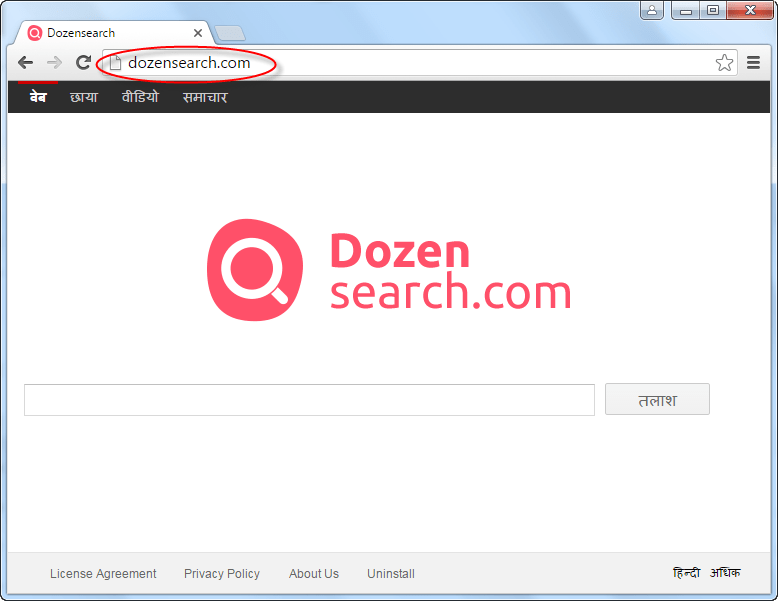The width and height of the screenshot is (778, 601).
Task: Maximize the browser window
Action: (713, 10)
